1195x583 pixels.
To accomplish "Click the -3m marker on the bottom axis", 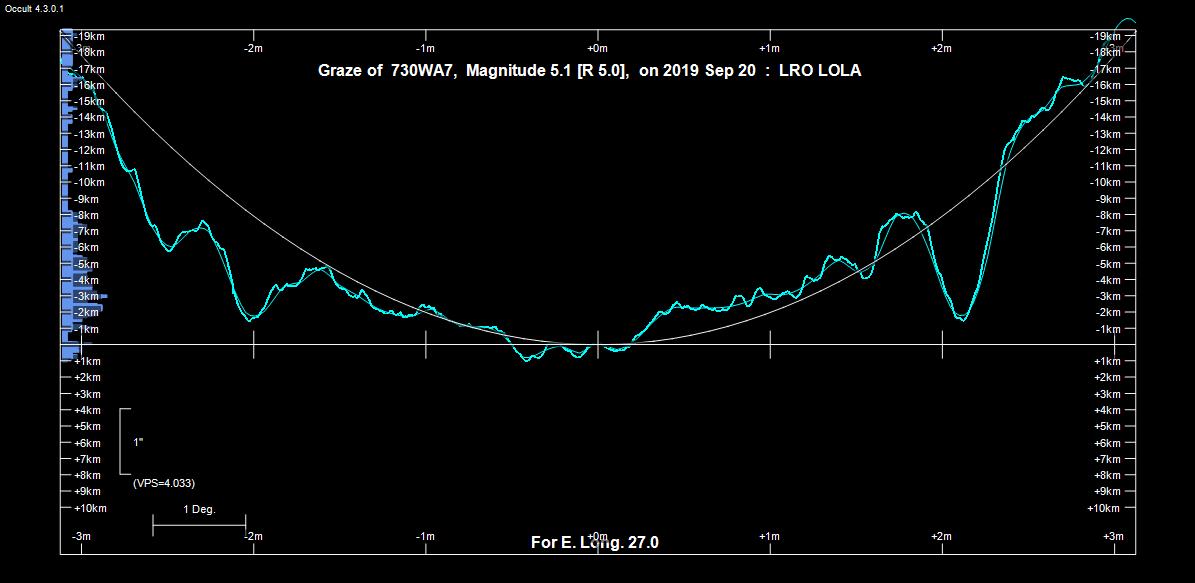I will 81,537.
